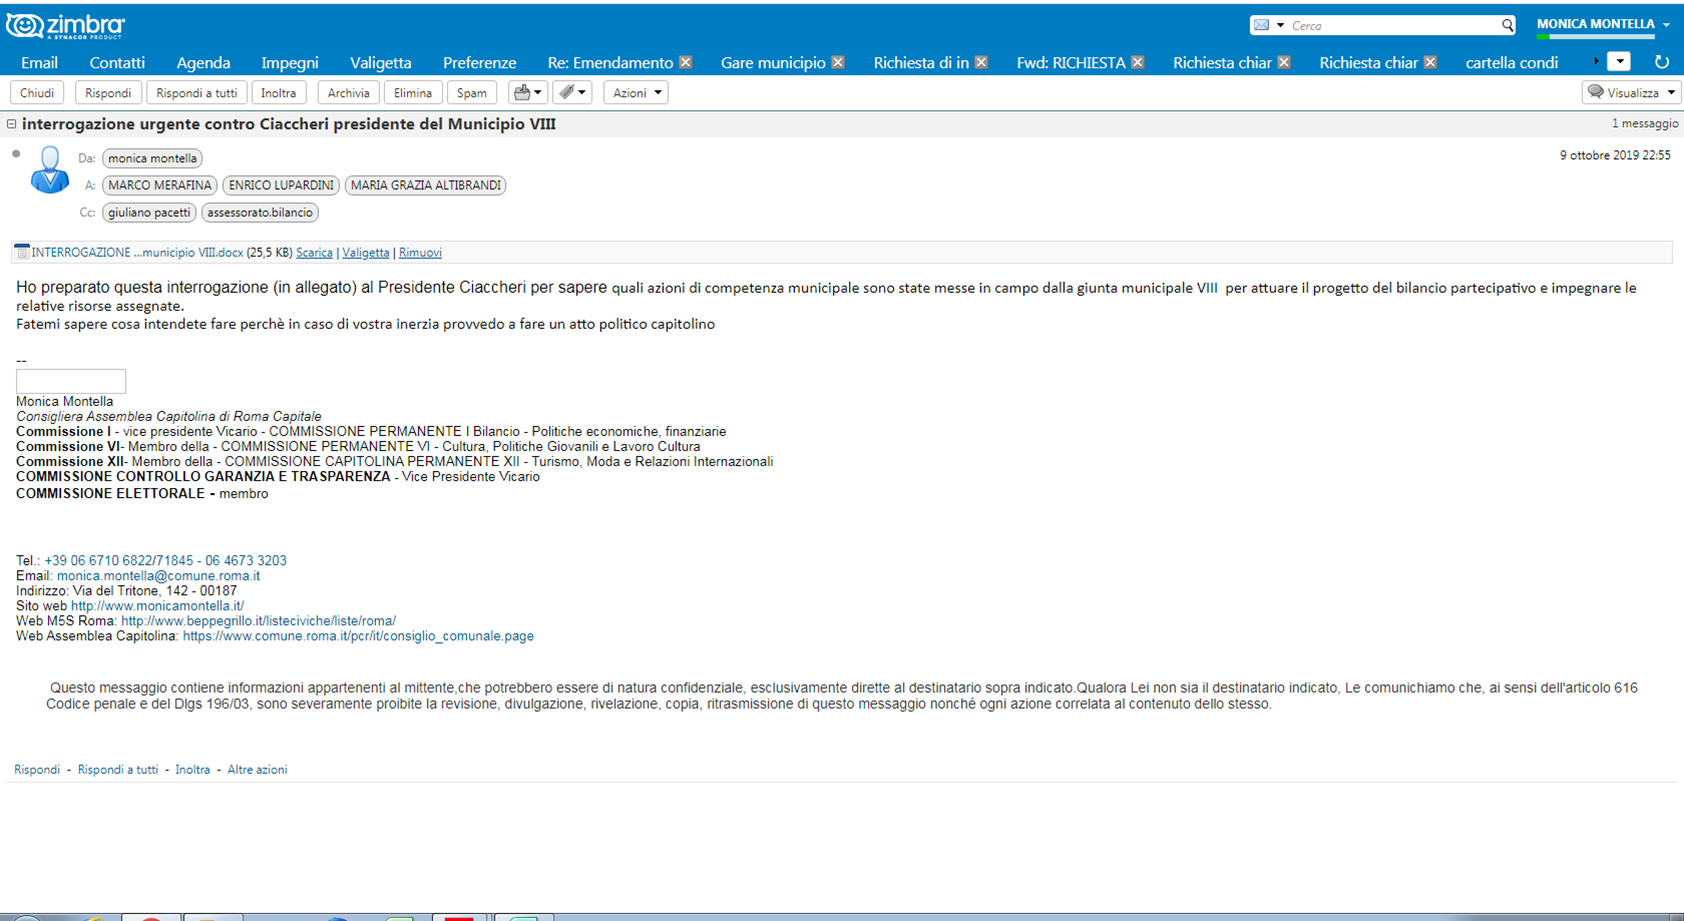Close the Fwd: RICHIESTA tab
The width and height of the screenshot is (1684, 921).
[x=1137, y=62]
